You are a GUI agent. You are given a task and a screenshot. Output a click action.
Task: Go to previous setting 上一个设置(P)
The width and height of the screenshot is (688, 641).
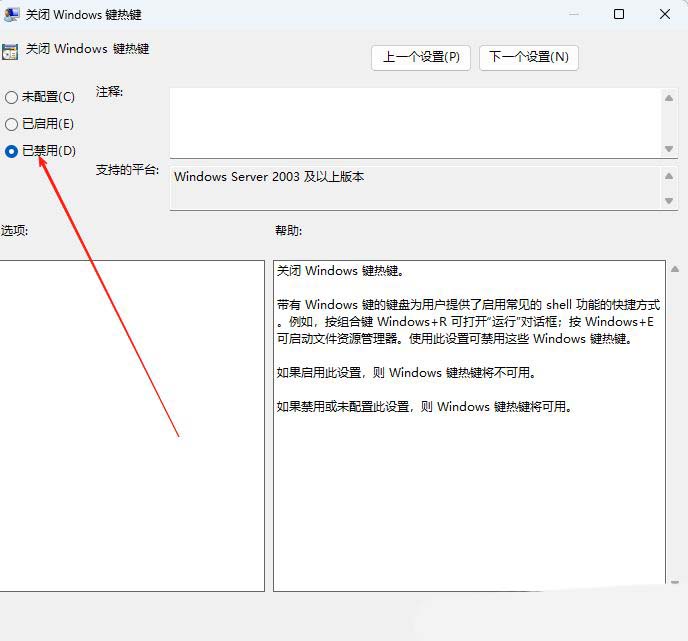point(421,57)
